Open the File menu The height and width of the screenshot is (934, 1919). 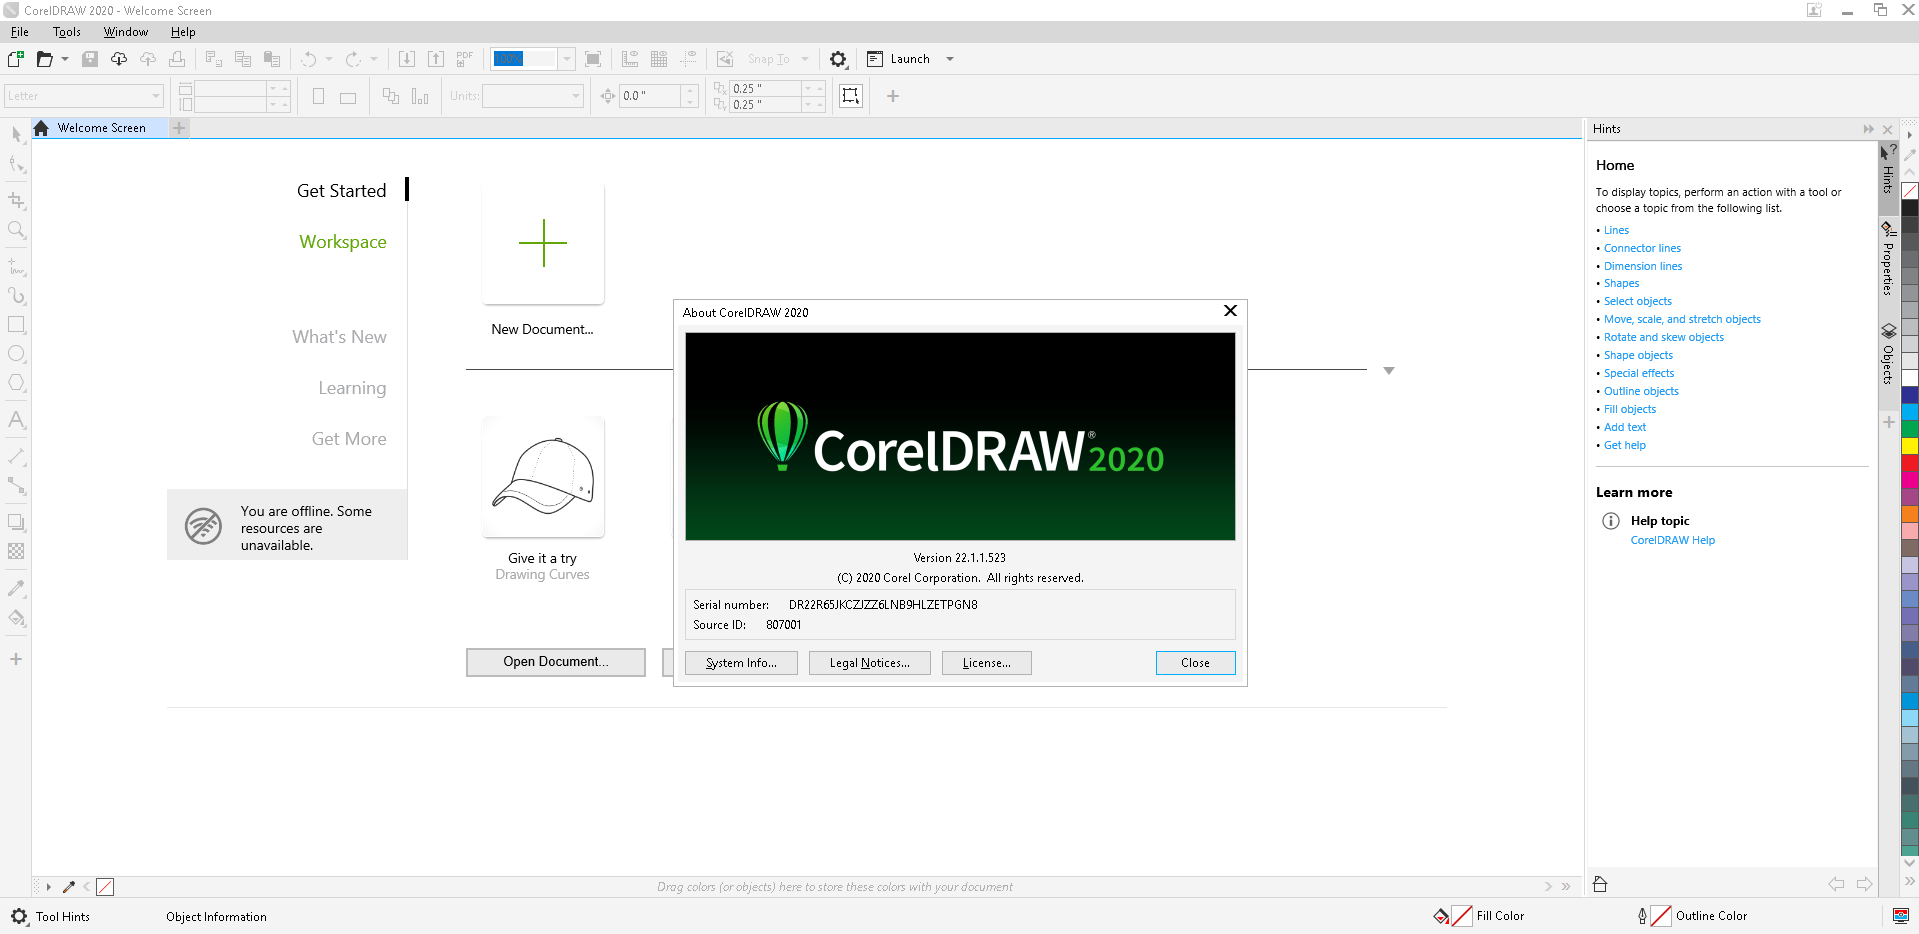[x=20, y=32]
